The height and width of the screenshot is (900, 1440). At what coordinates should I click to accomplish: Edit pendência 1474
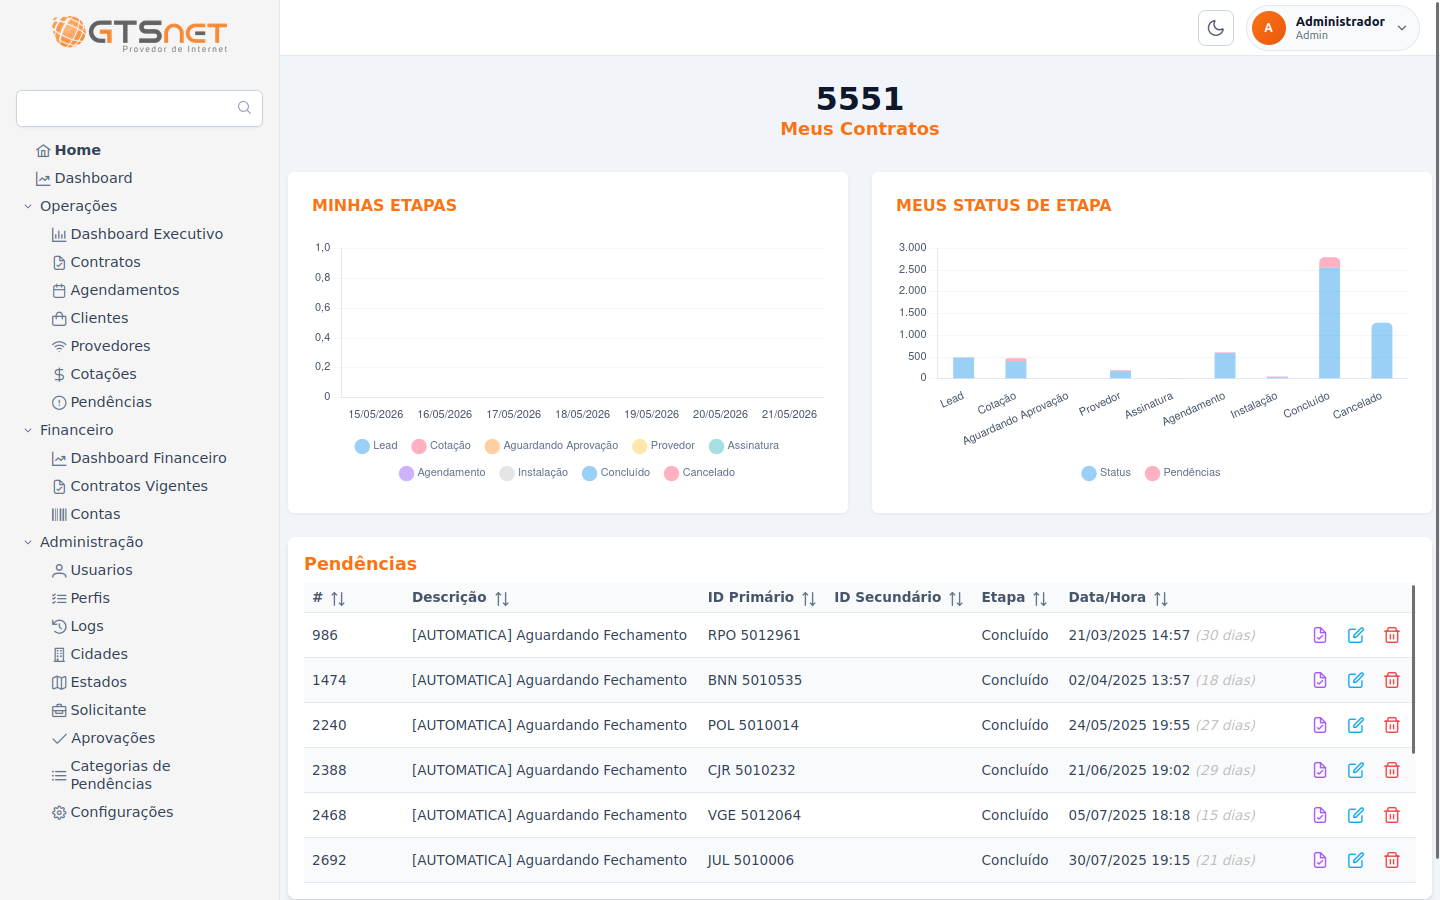pyautogui.click(x=1356, y=680)
